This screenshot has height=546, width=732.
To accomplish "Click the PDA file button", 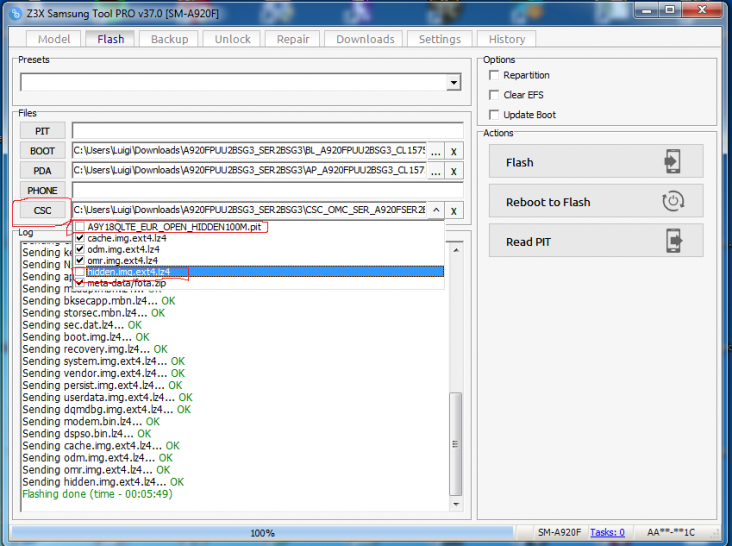I will click(42, 171).
